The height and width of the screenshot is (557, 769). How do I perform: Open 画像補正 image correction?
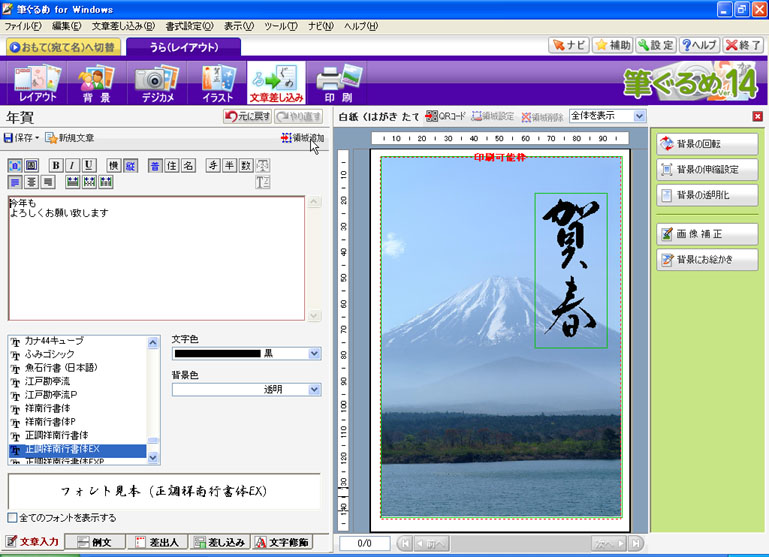pos(707,233)
